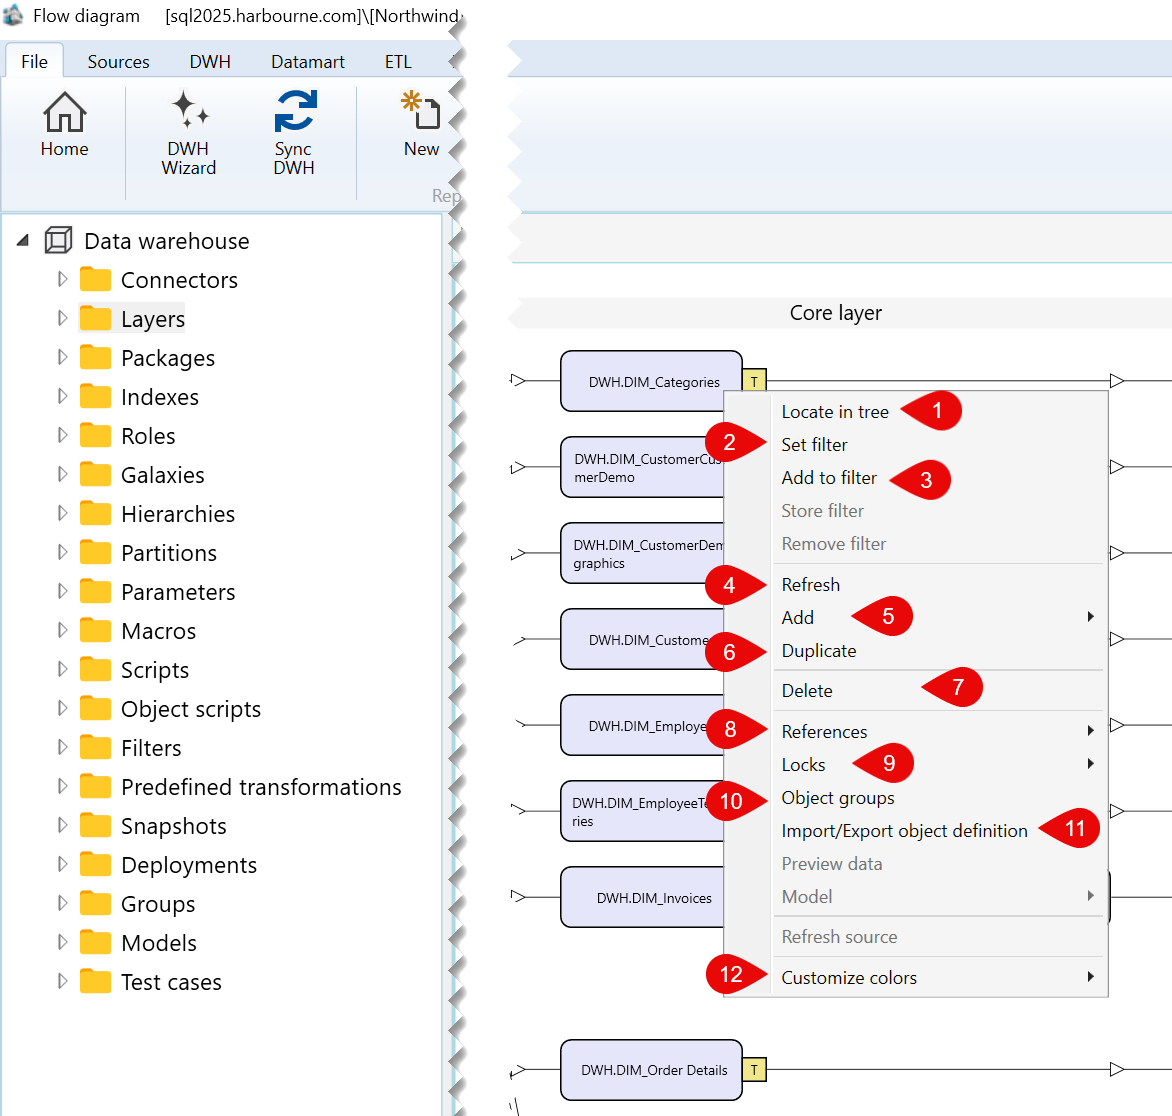Image resolution: width=1172 pixels, height=1116 pixels.
Task: Click the Models folder icon
Action: tap(96, 942)
